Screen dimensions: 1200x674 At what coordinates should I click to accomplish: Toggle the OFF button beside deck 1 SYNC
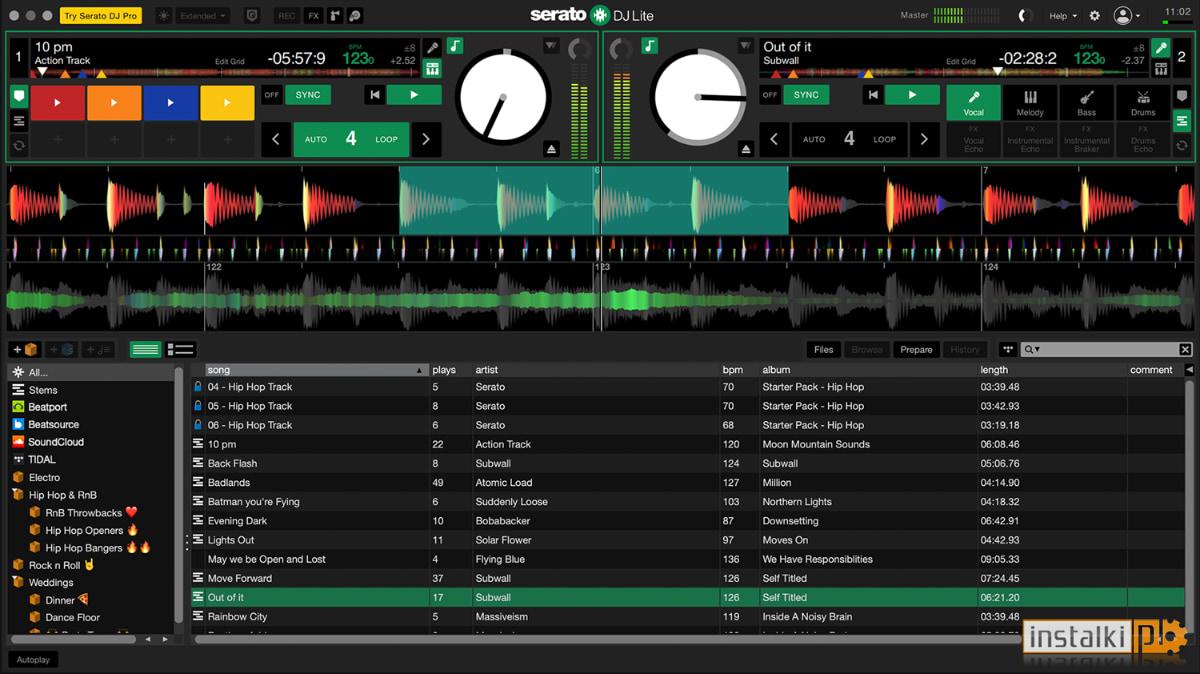[x=271, y=95]
